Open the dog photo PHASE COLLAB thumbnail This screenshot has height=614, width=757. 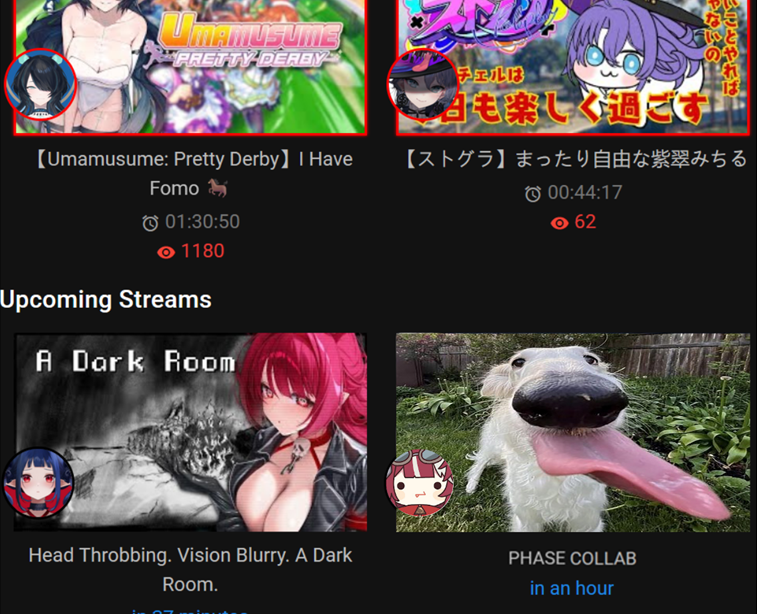point(573,433)
